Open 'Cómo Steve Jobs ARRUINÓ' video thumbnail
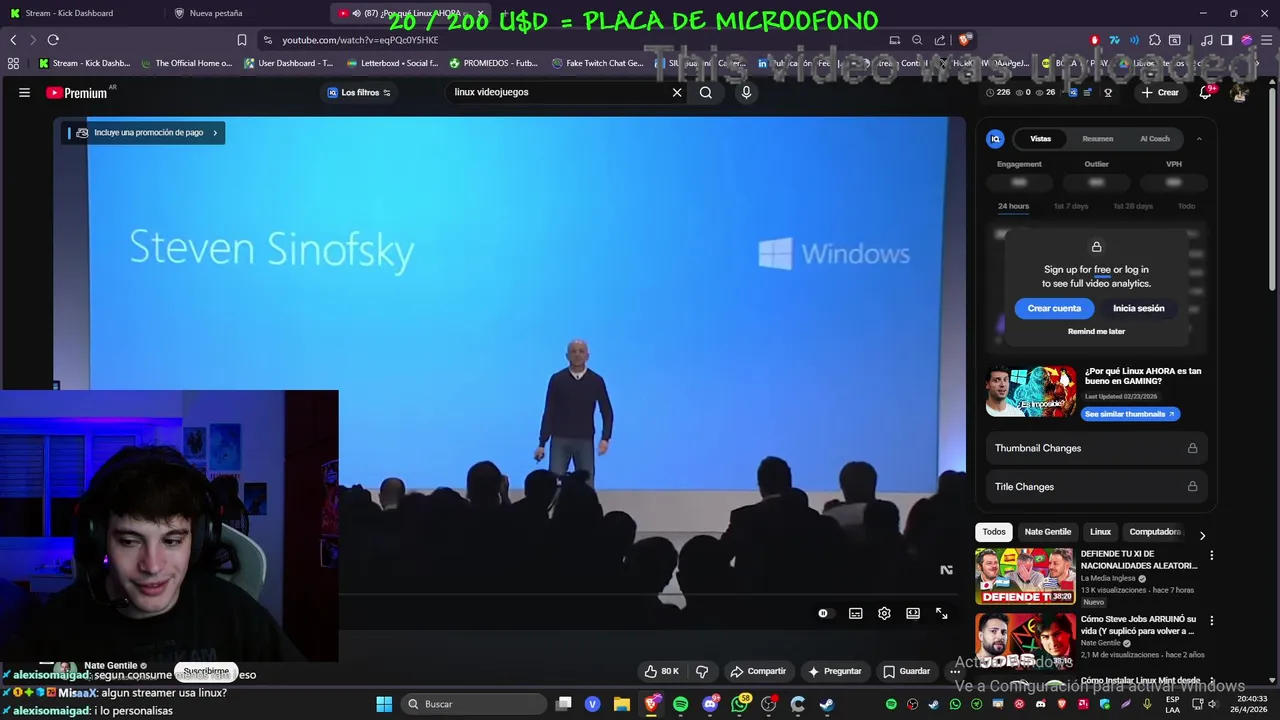1280x720 pixels. coord(1025,640)
